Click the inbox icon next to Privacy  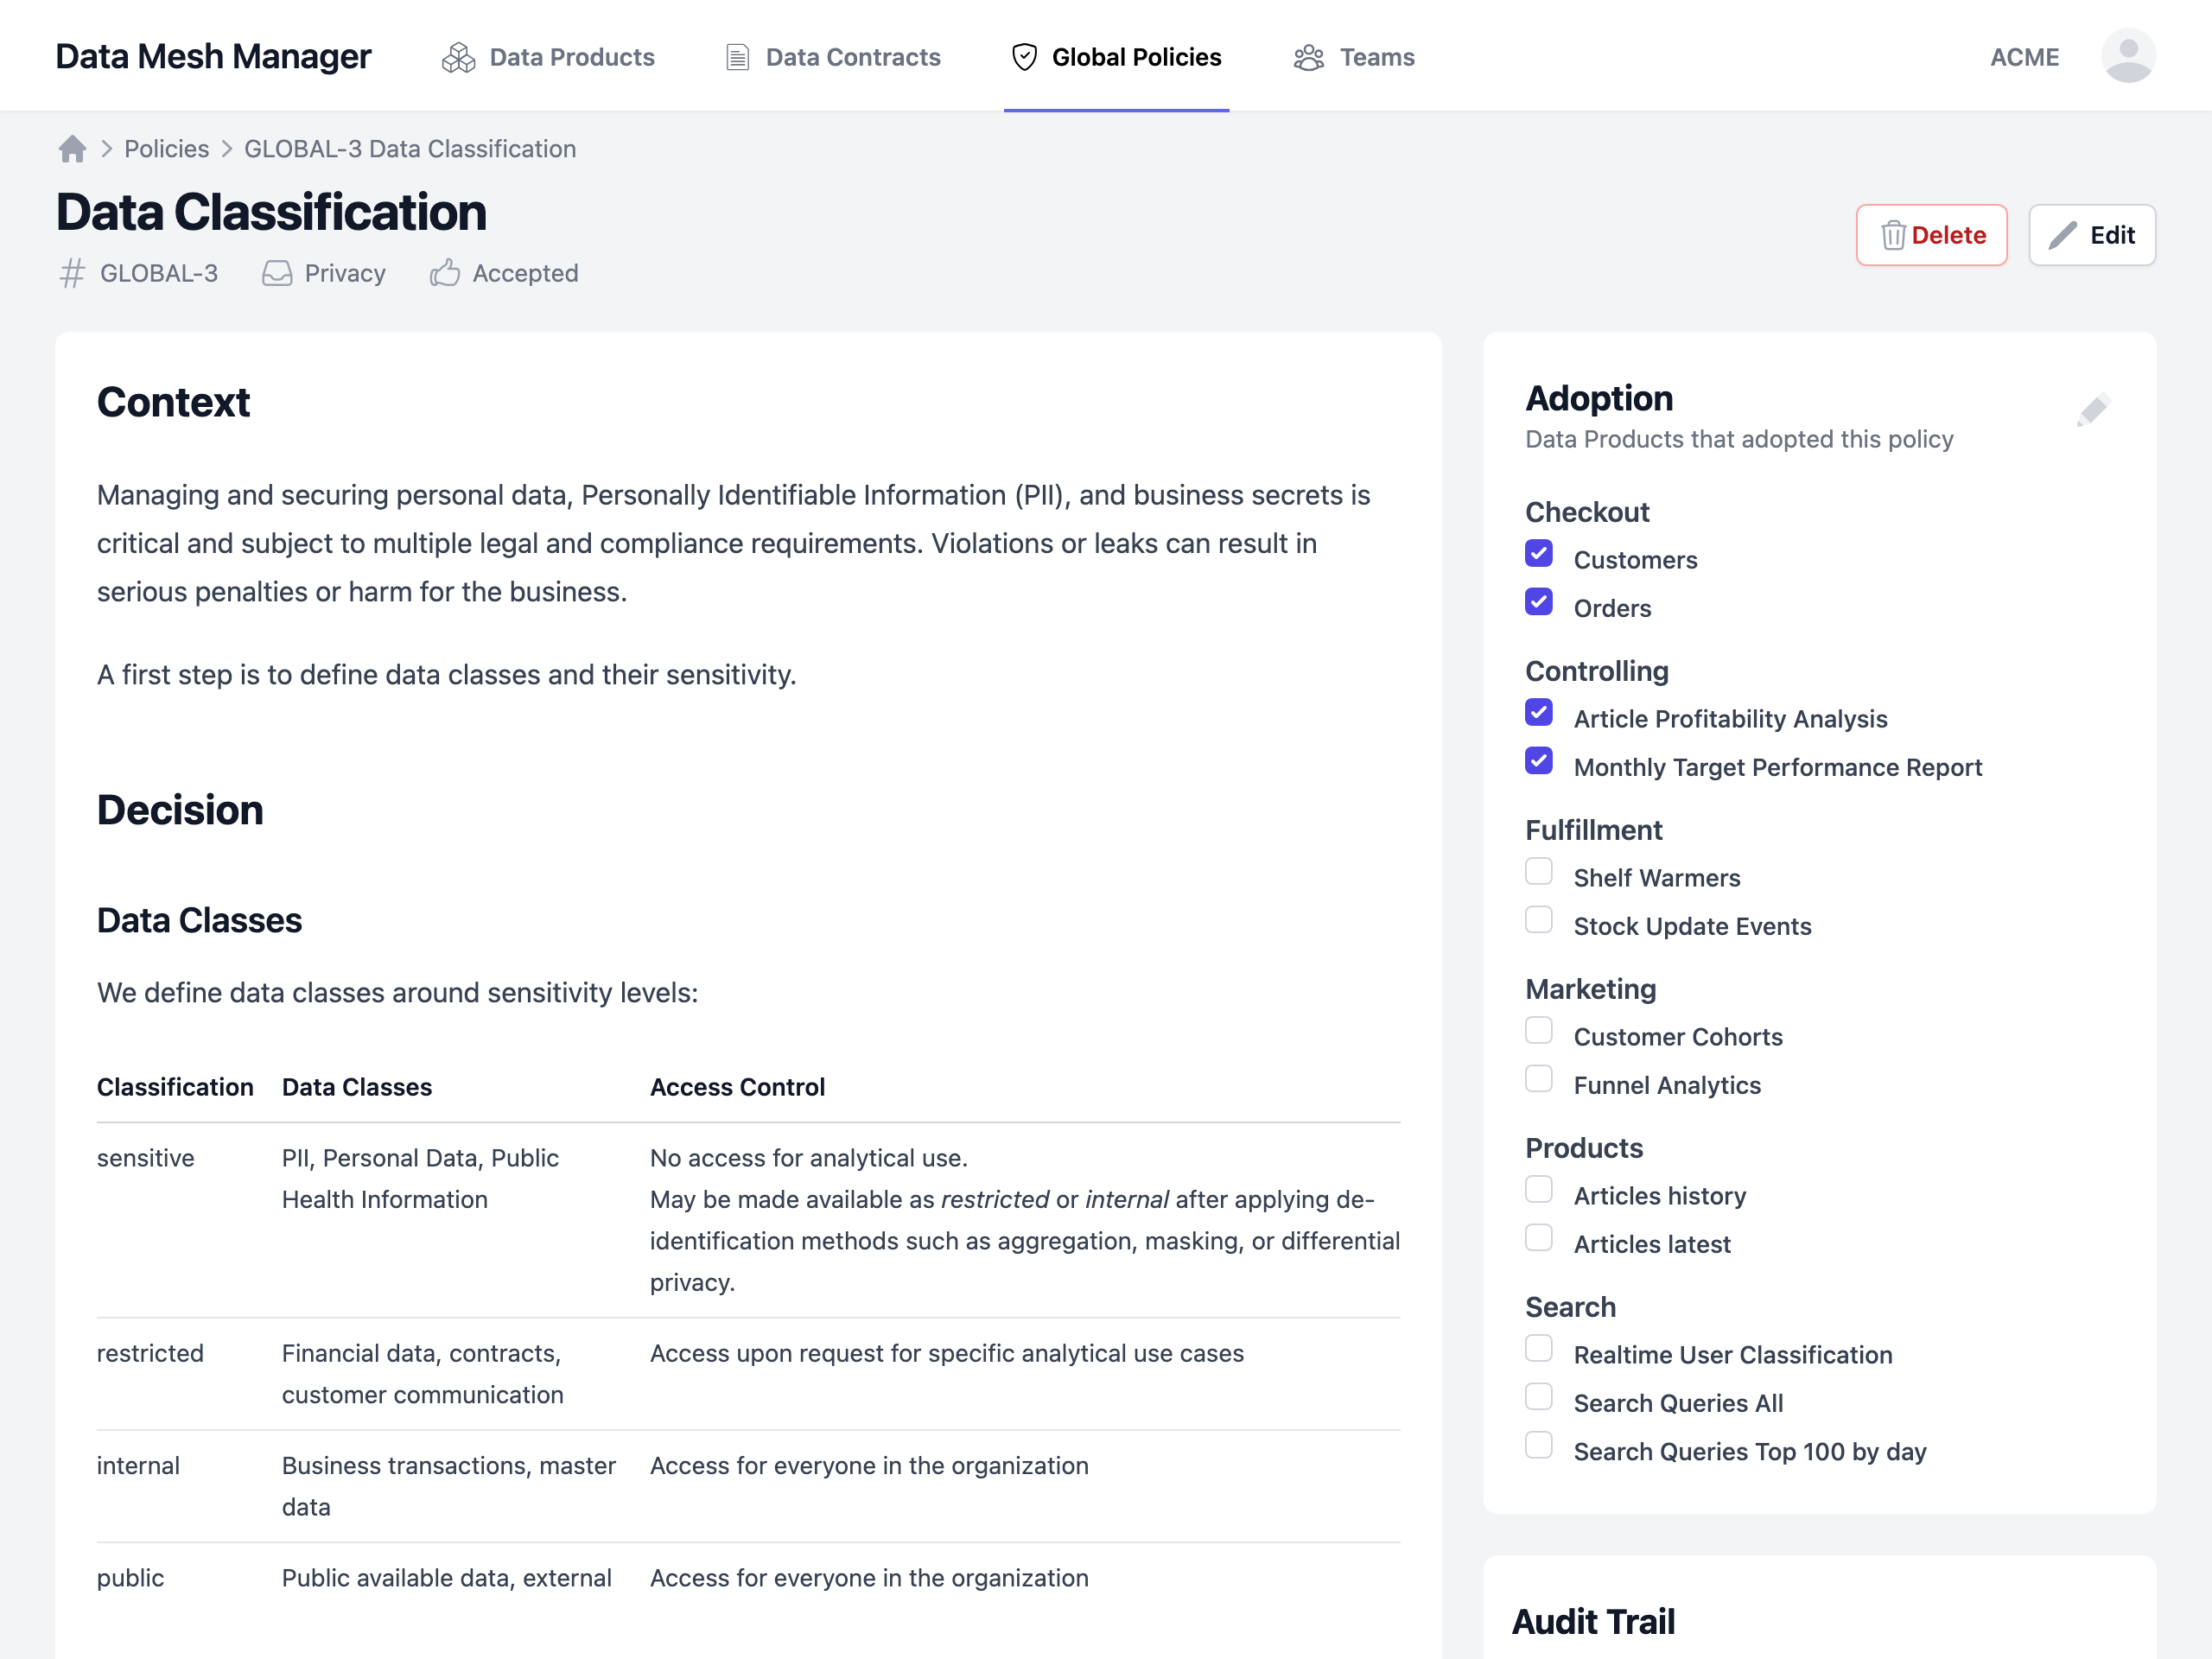point(276,272)
